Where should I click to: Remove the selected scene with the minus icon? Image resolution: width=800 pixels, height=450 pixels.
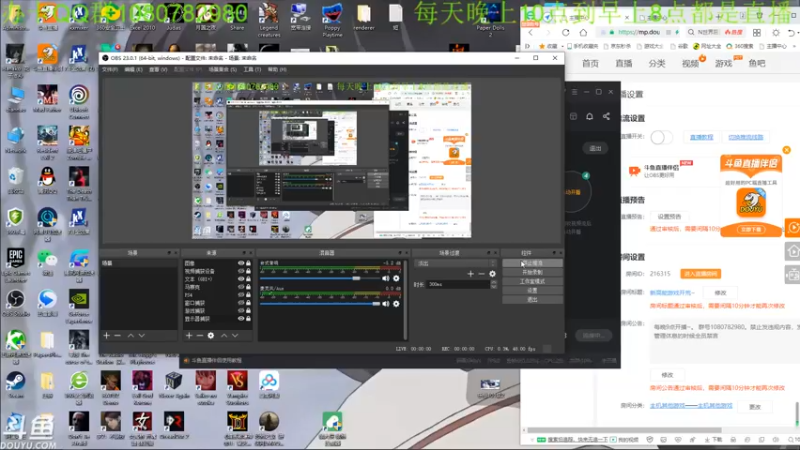point(118,335)
